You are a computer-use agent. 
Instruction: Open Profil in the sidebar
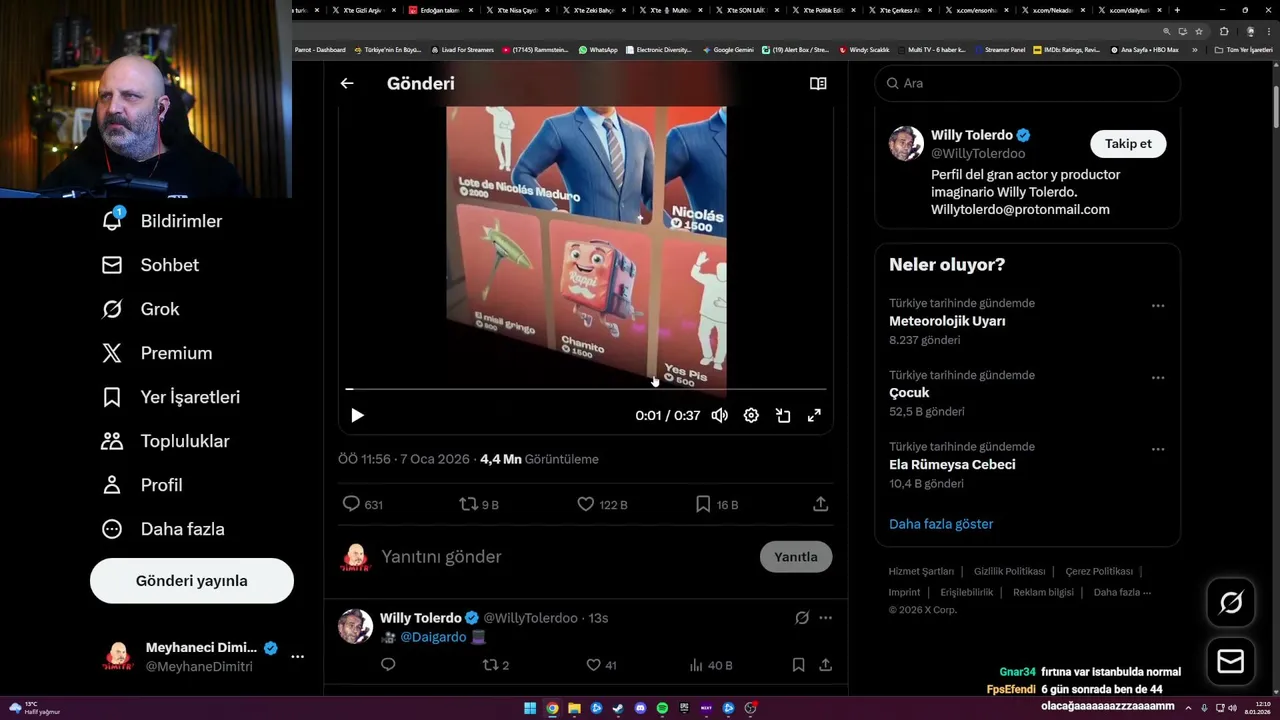tap(142, 485)
